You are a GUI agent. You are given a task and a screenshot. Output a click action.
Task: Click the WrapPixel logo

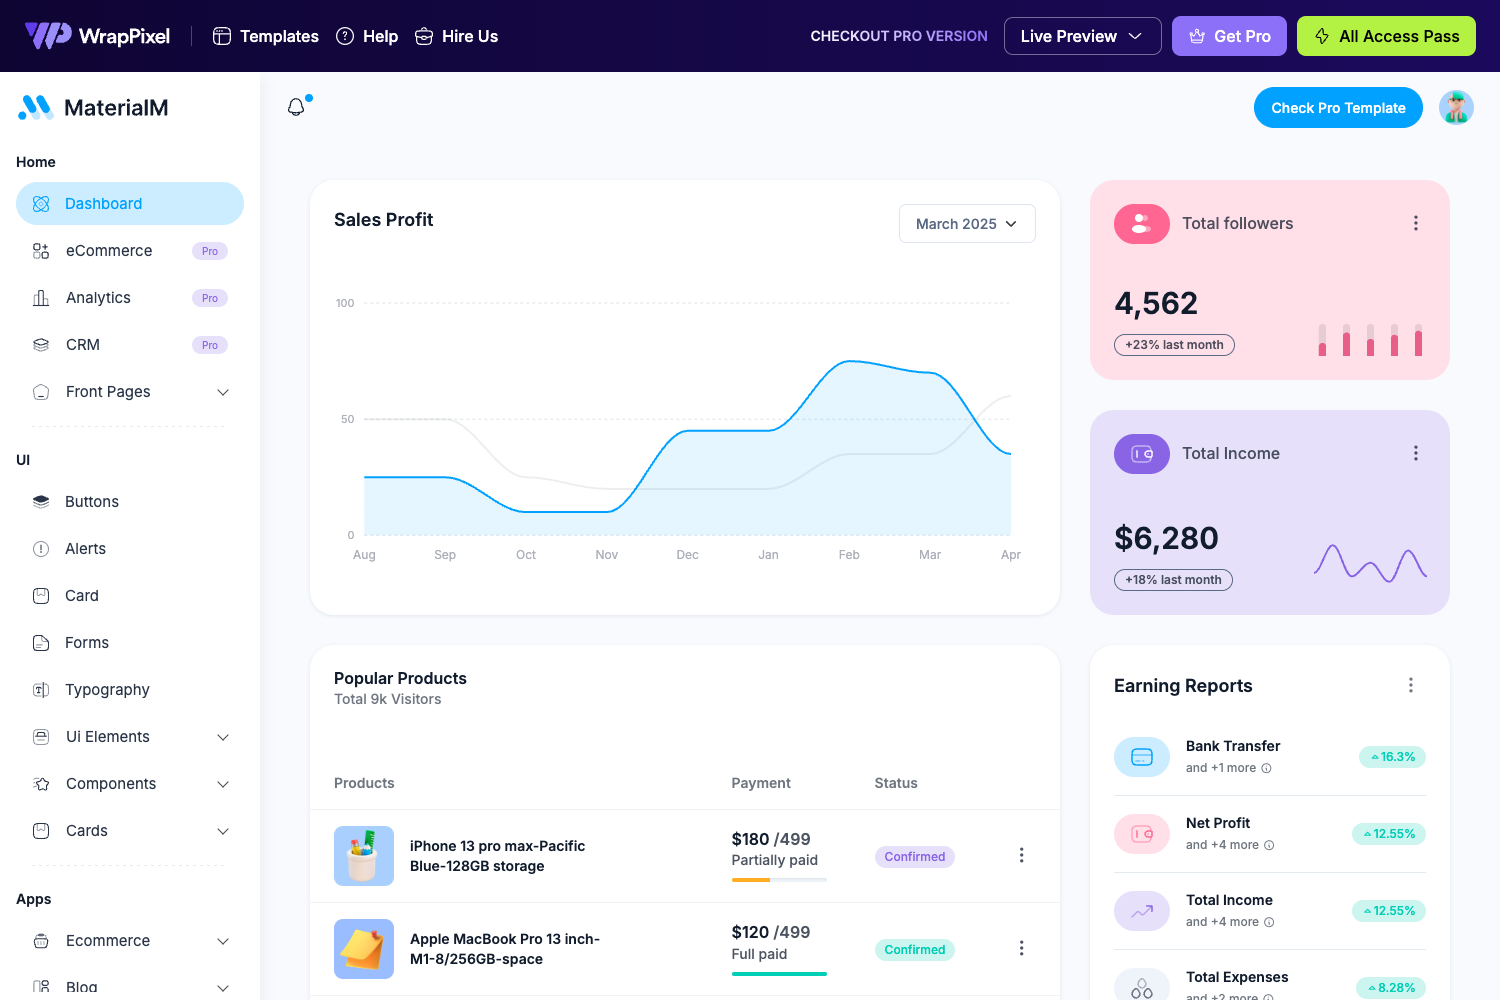tap(97, 36)
